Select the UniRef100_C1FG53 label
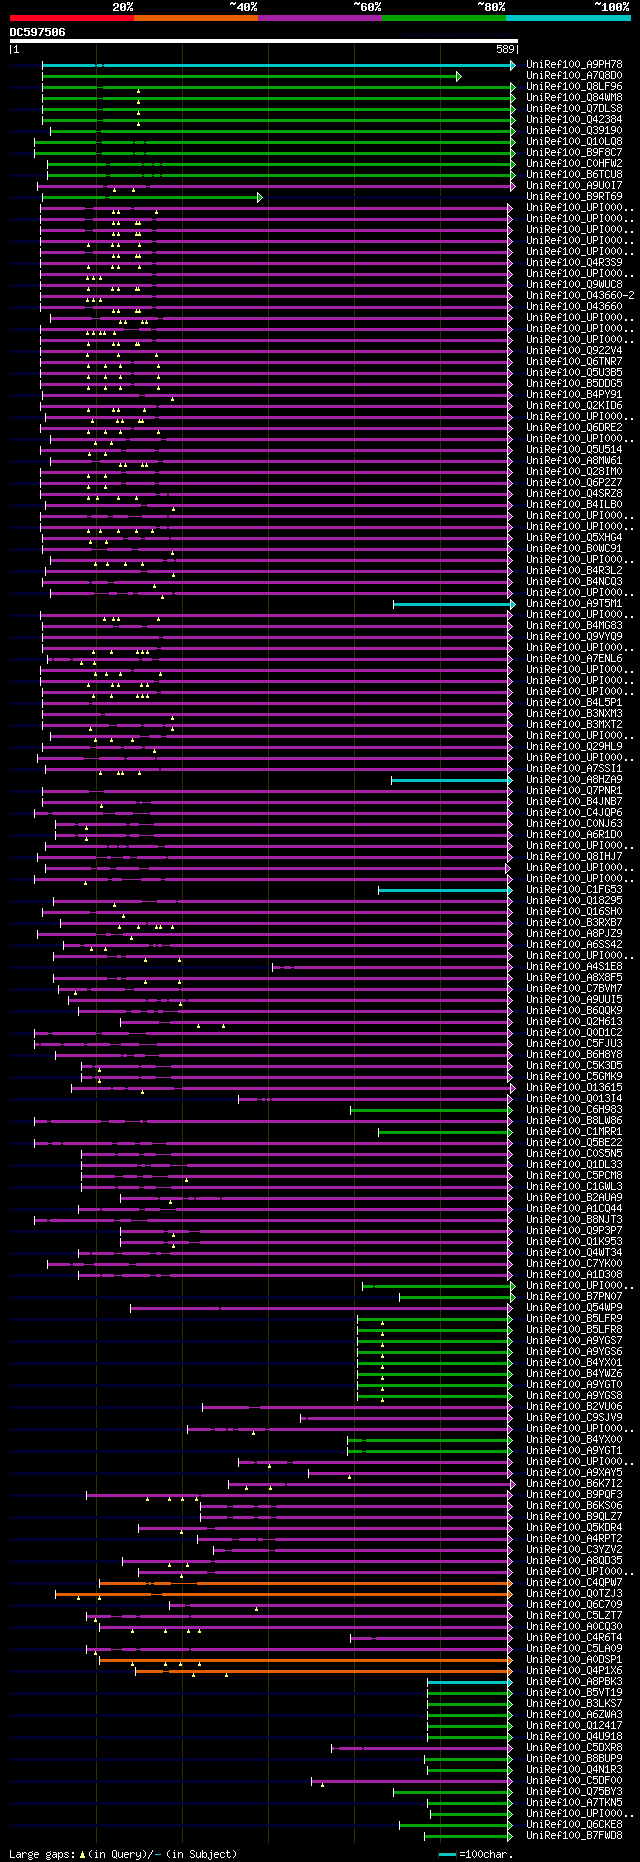640x1862 pixels. (574, 889)
